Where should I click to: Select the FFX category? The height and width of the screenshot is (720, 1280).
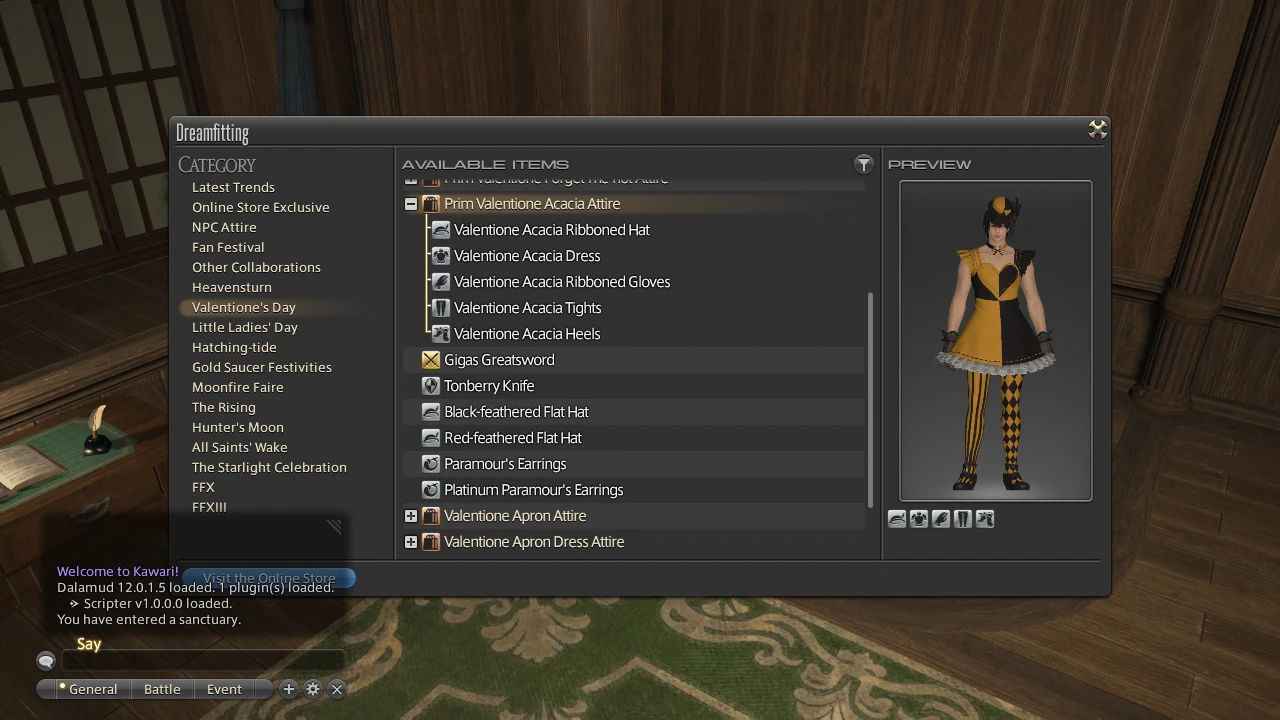[x=203, y=487]
